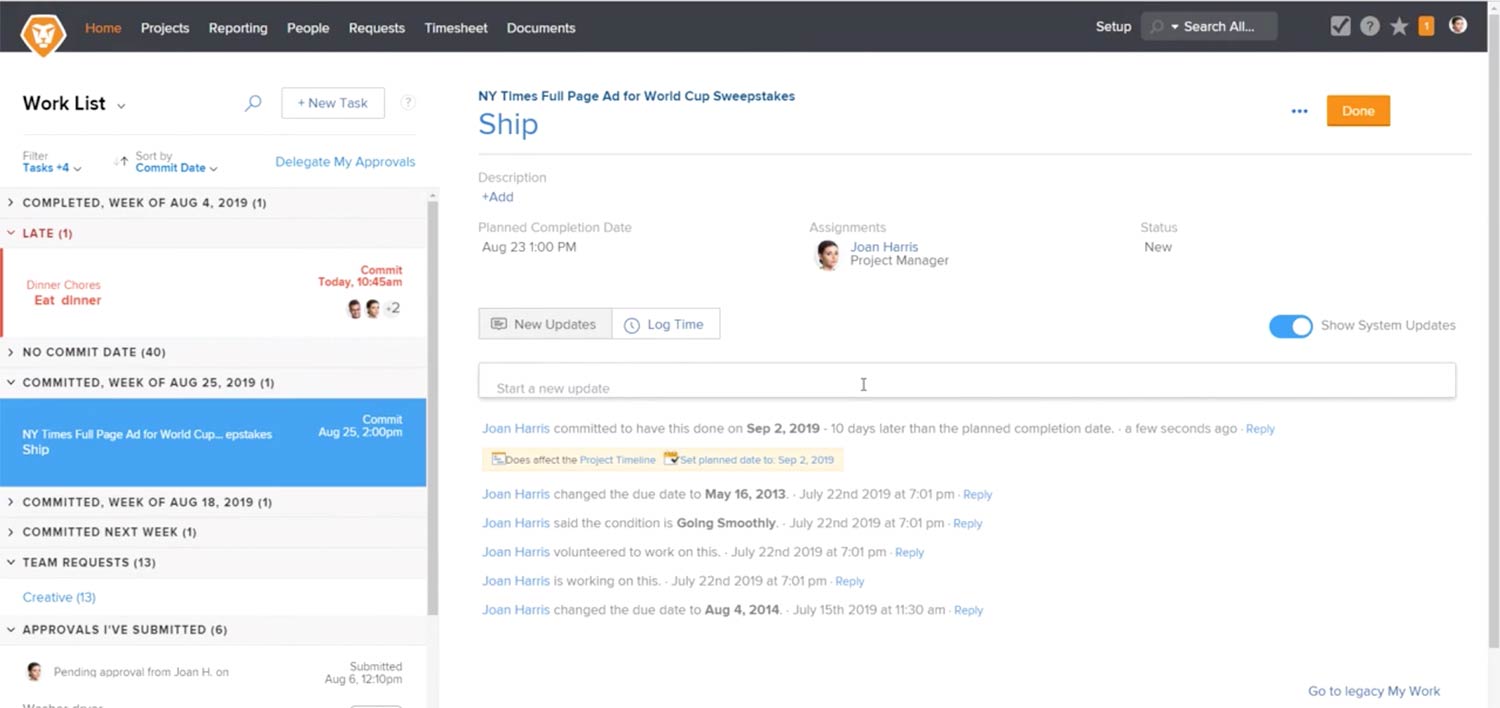Click Go to legacy My Work link
The image size is (1500, 708).
(x=1374, y=691)
